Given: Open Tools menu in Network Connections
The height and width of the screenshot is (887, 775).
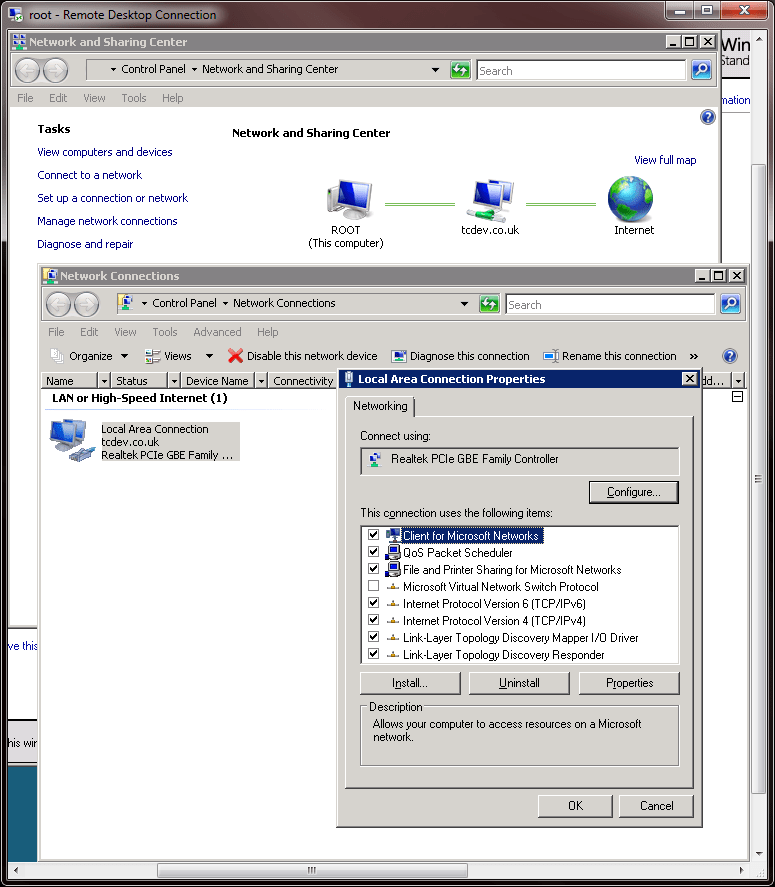Looking at the screenshot, I should click(165, 332).
